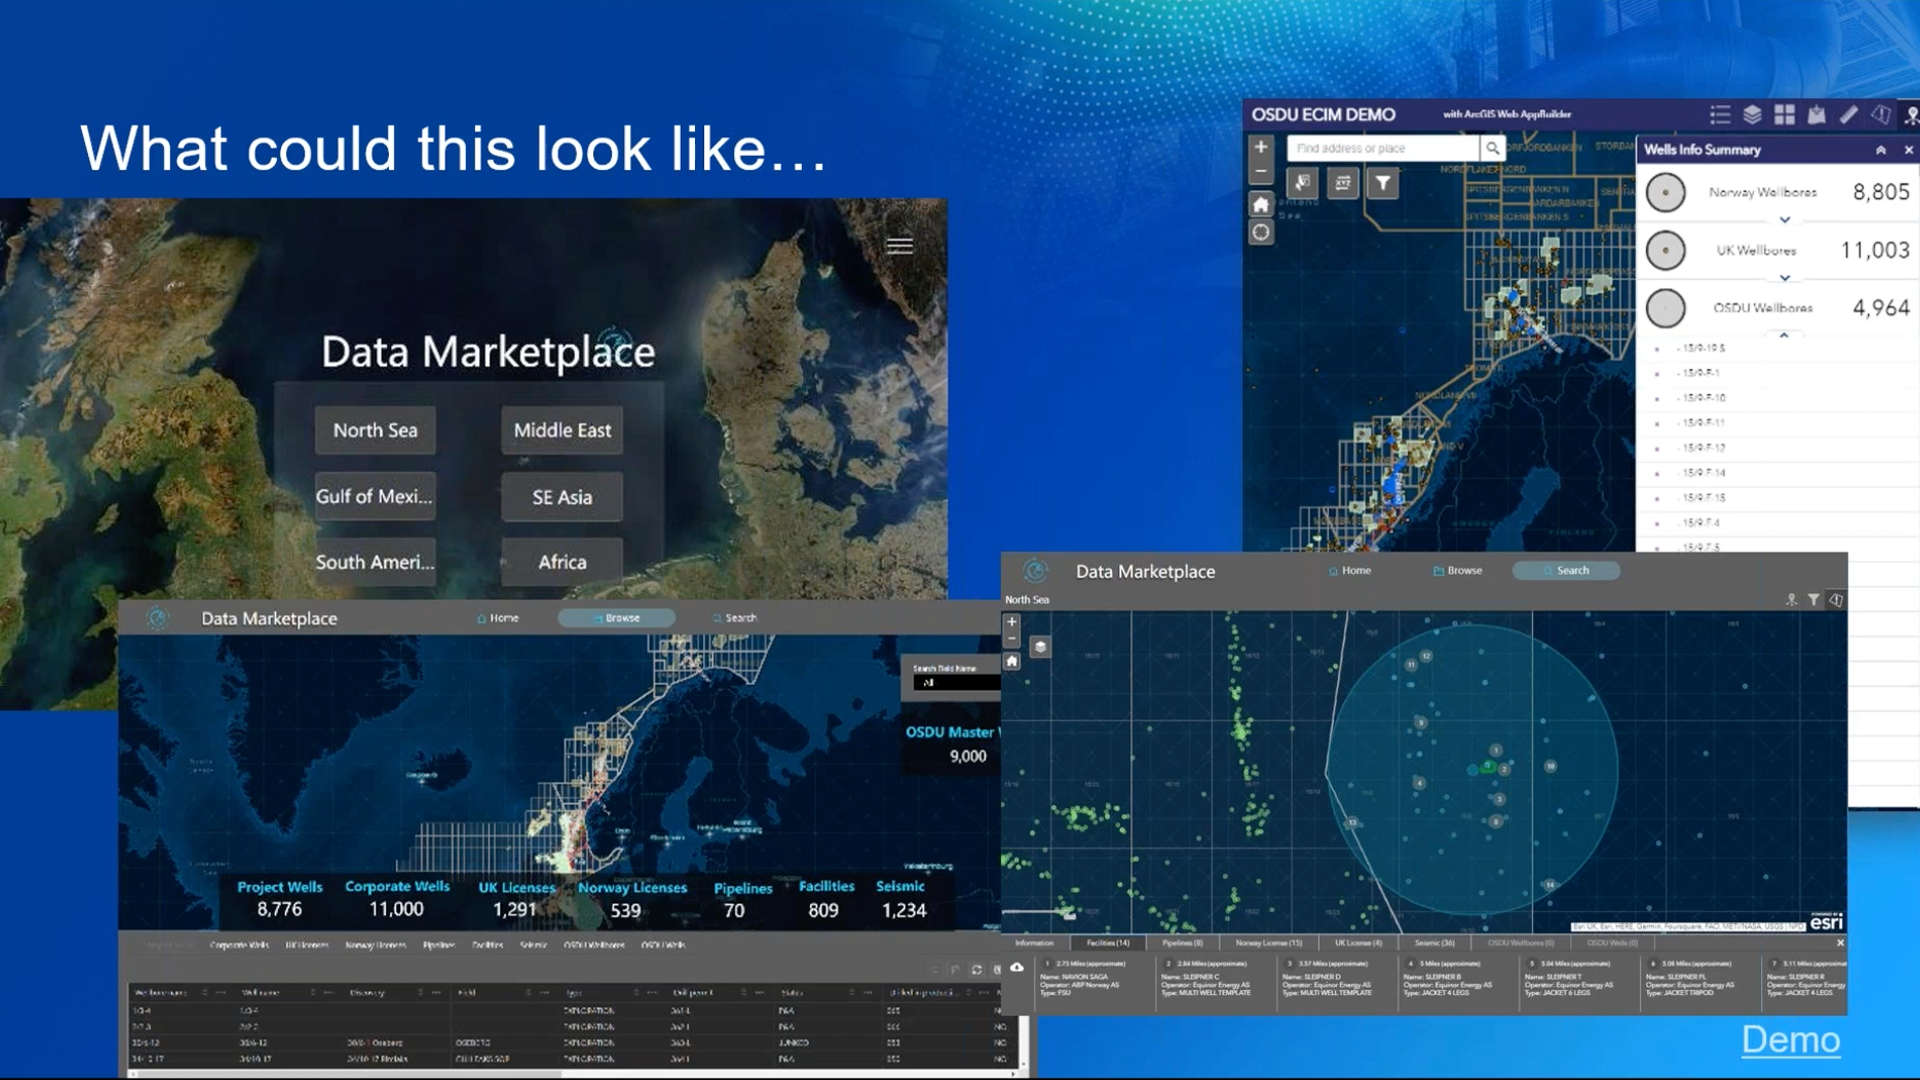The image size is (1920, 1080).
Task: Click the North Sea region button
Action: click(375, 430)
